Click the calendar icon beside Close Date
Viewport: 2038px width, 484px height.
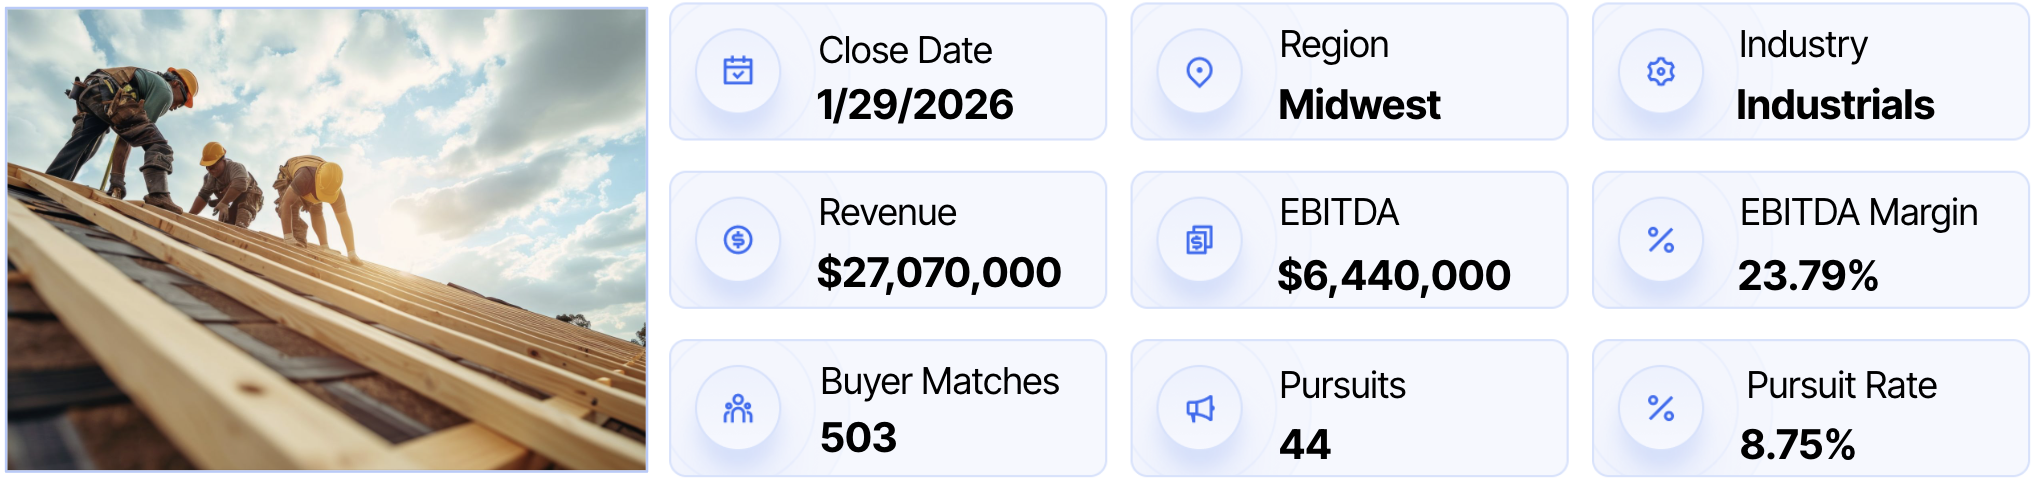(x=738, y=71)
